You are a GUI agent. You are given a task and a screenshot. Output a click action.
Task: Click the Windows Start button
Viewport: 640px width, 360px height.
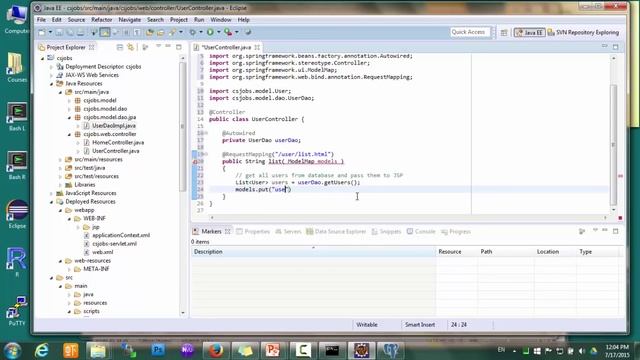(x=13, y=350)
